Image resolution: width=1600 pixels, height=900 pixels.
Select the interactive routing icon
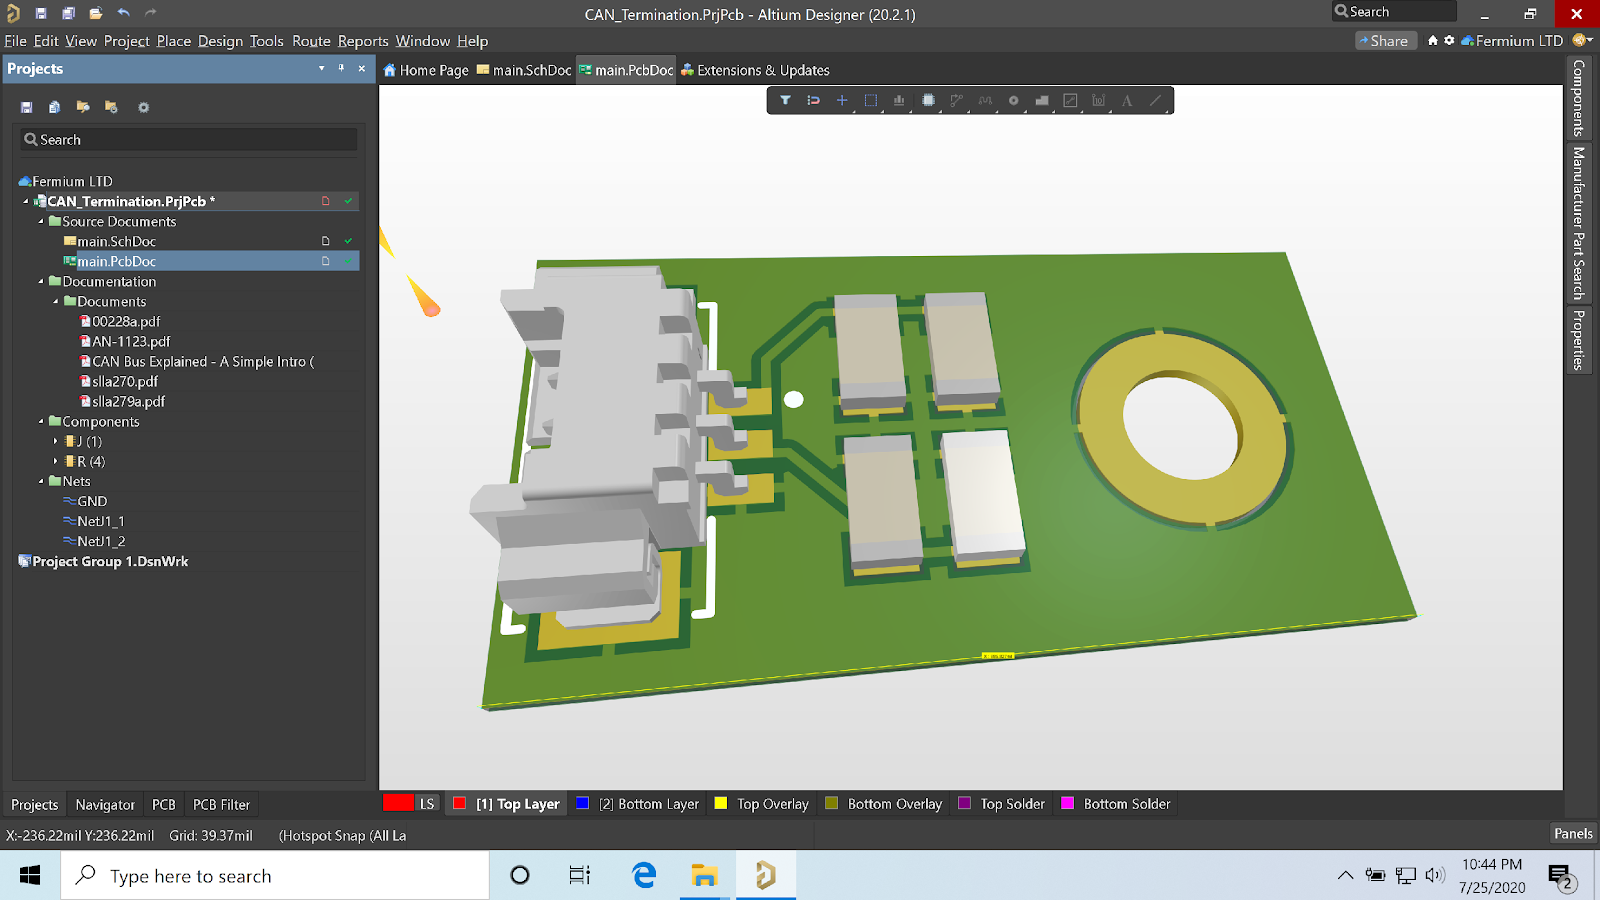coord(956,100)
